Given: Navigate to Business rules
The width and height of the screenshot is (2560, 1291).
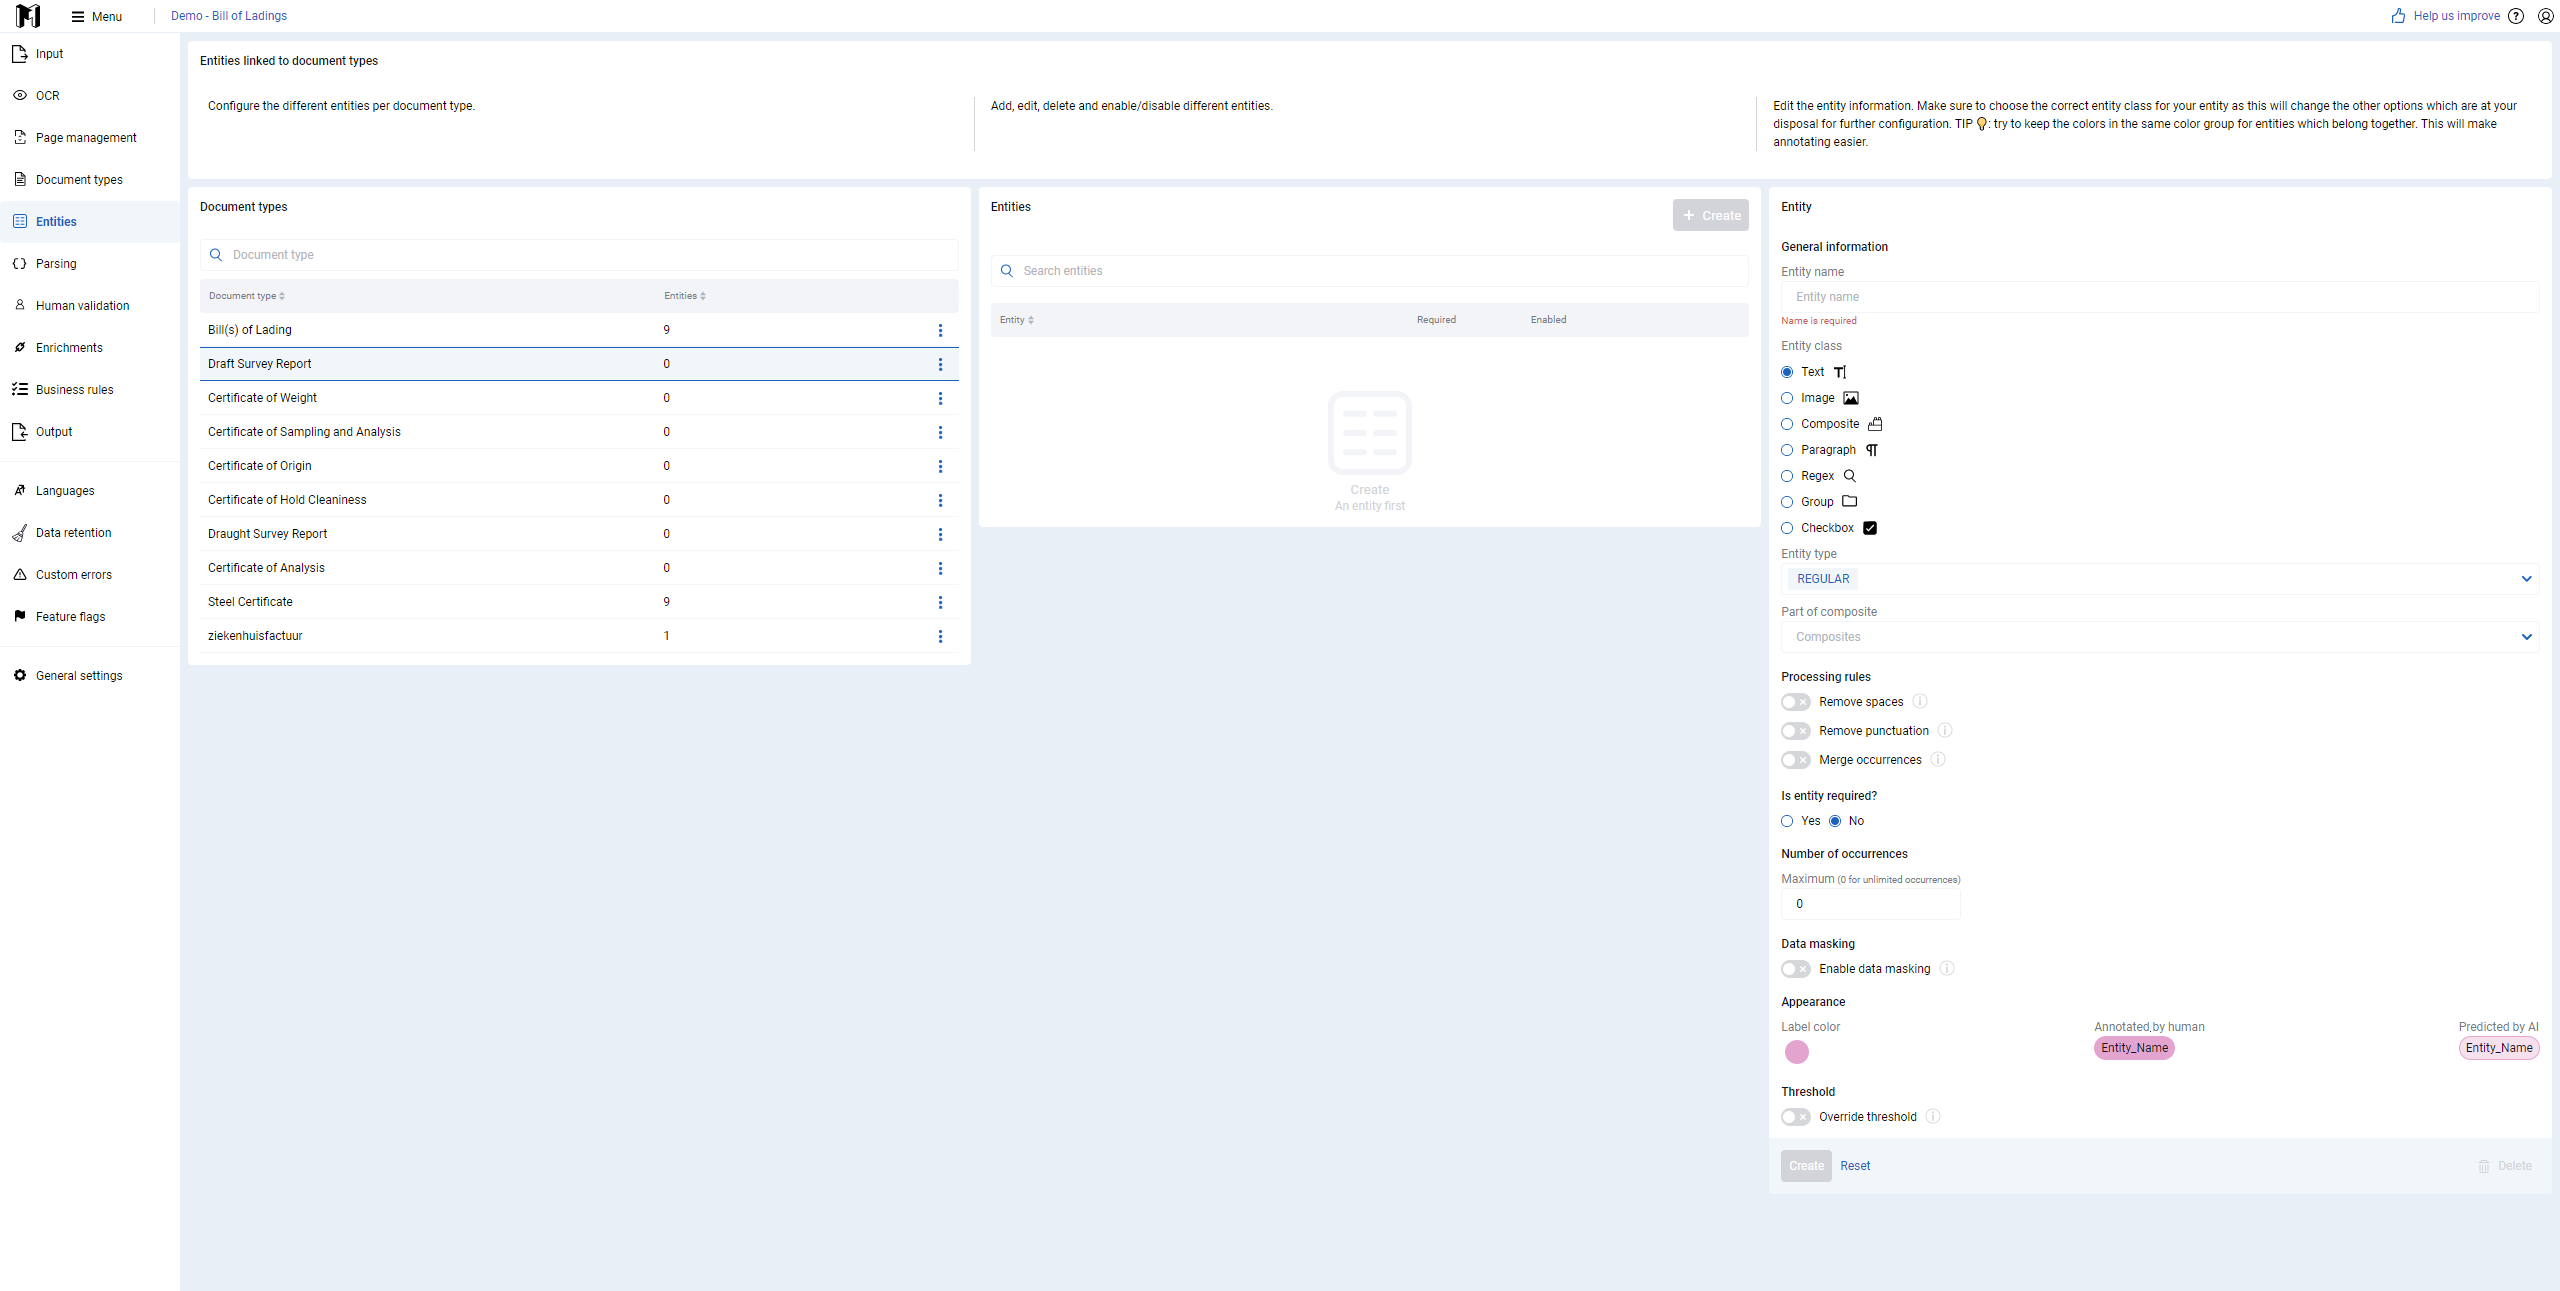Looking at the screenshot, I should point(90,390).
